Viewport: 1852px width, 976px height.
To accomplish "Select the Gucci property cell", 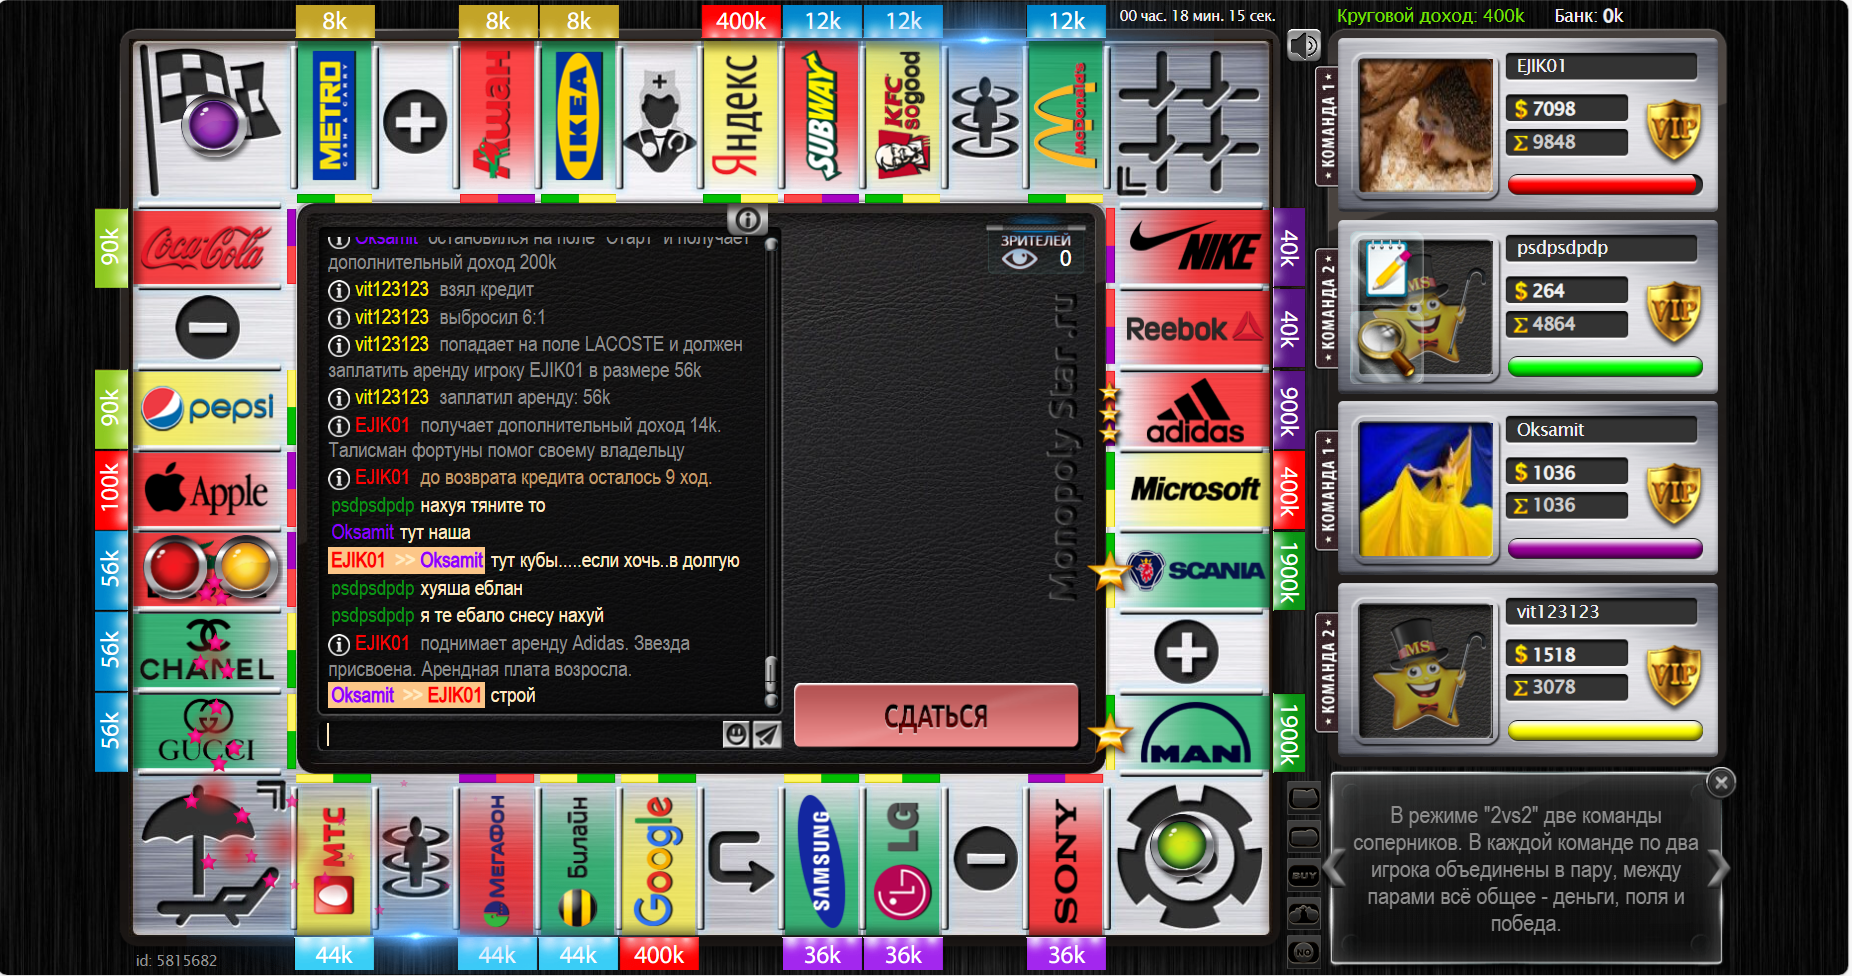I will (x=209, y=733).
